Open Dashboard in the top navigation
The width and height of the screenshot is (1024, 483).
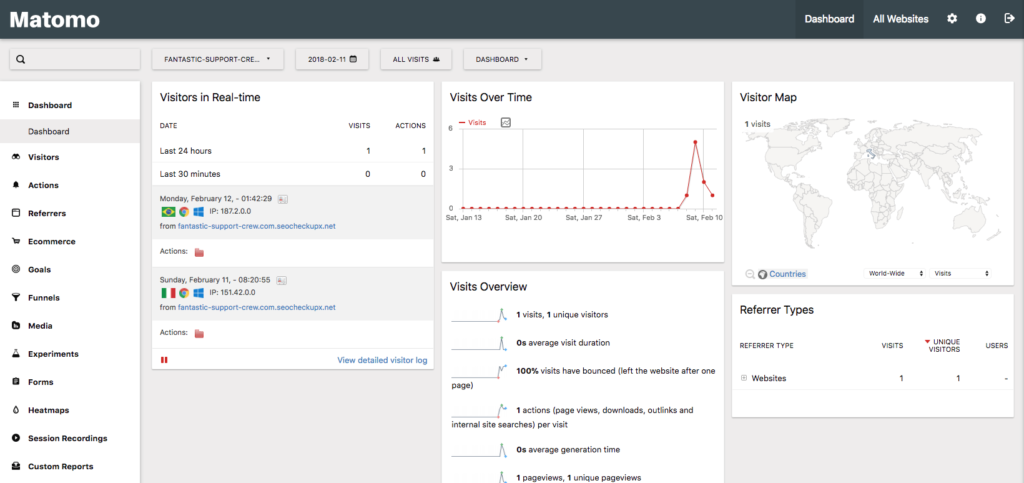(829, 19)
